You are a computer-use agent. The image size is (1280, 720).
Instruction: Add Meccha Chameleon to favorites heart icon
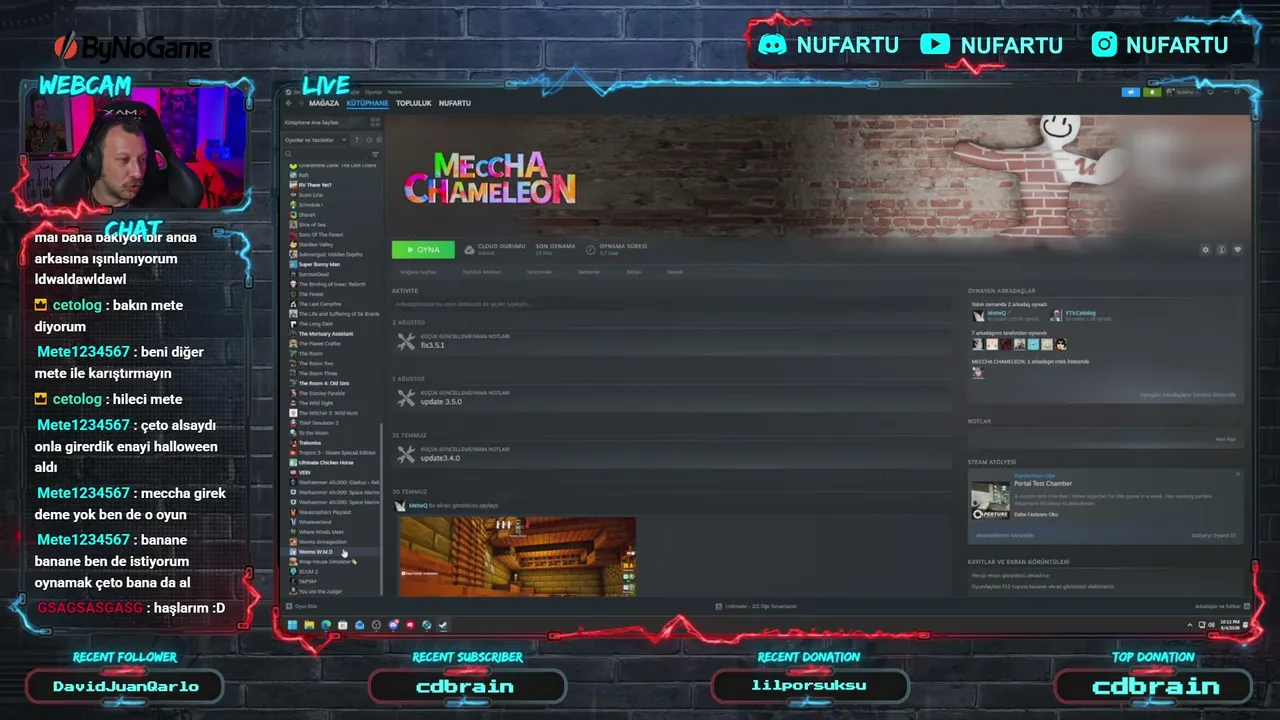(1237, 250)
